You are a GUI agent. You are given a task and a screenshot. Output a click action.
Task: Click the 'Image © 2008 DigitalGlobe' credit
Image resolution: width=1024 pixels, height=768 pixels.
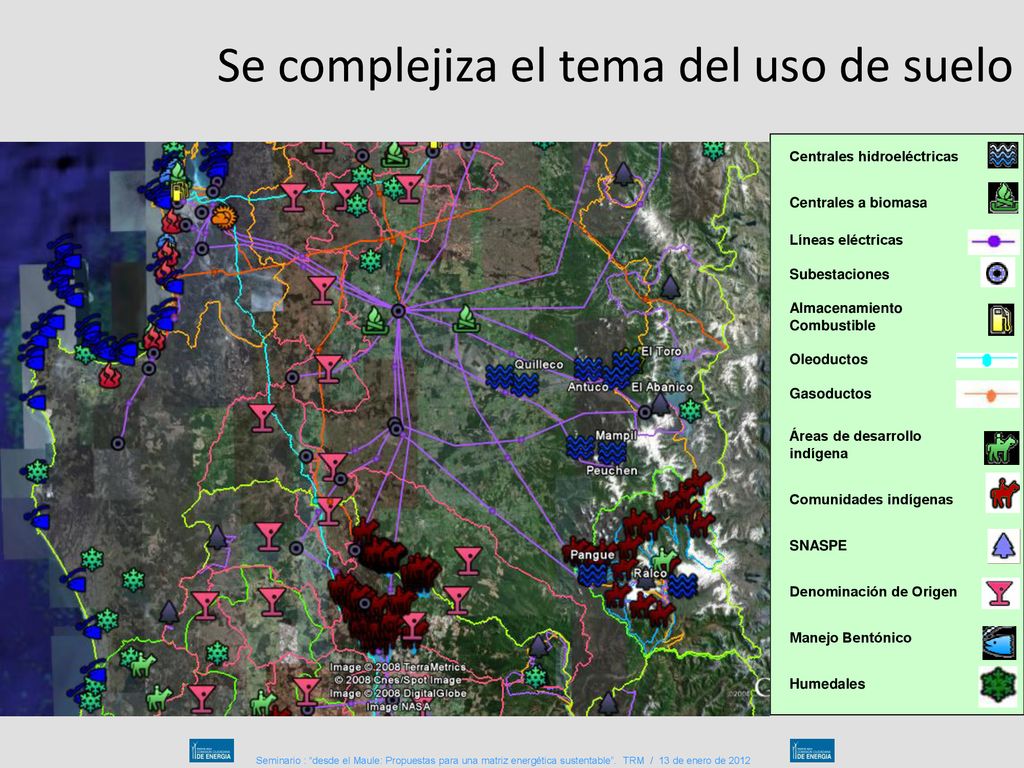(398, 694)
